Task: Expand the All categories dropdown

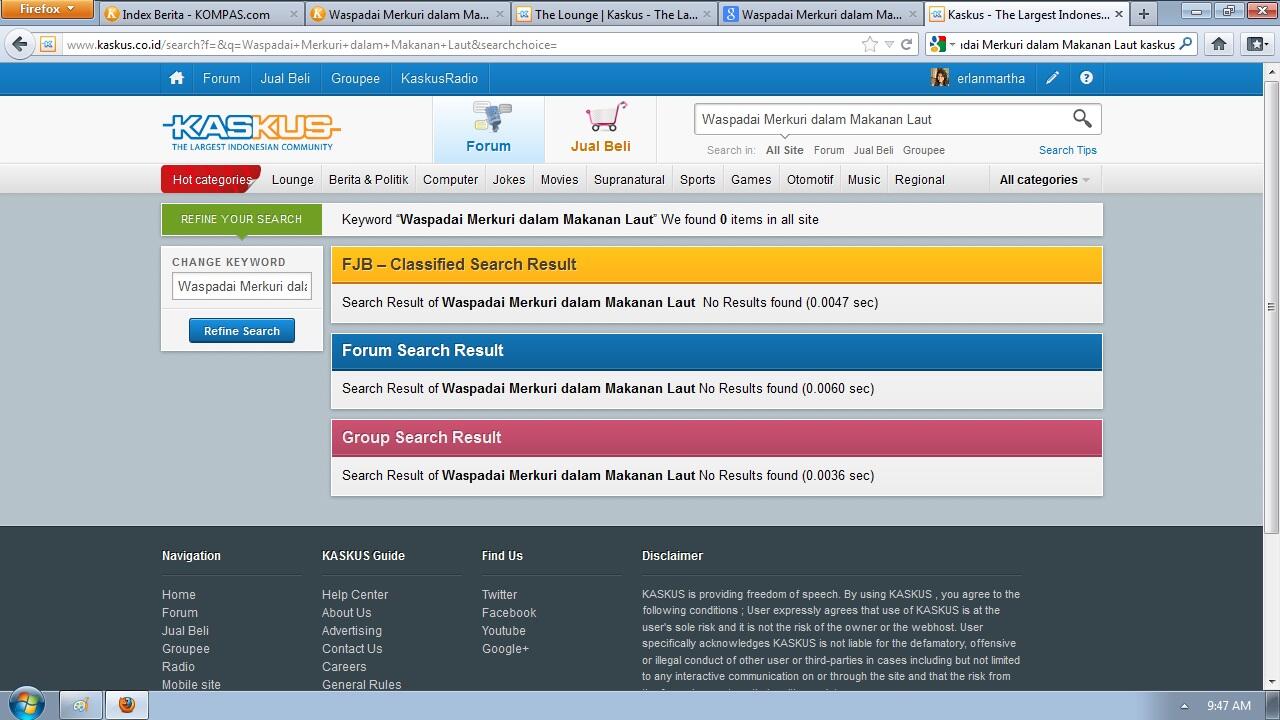Action: (1044, 180)
